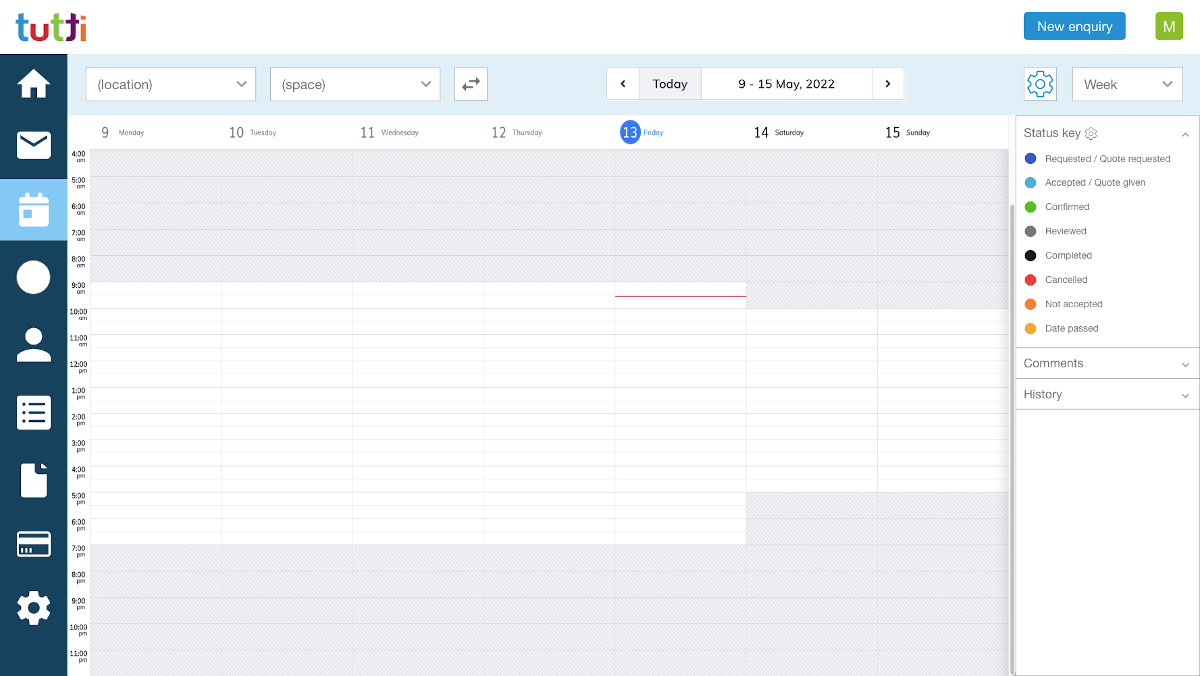Select Friday 13 in calendar header
This screenshot has height=676, width=1200.
click(x=630, y=132)
